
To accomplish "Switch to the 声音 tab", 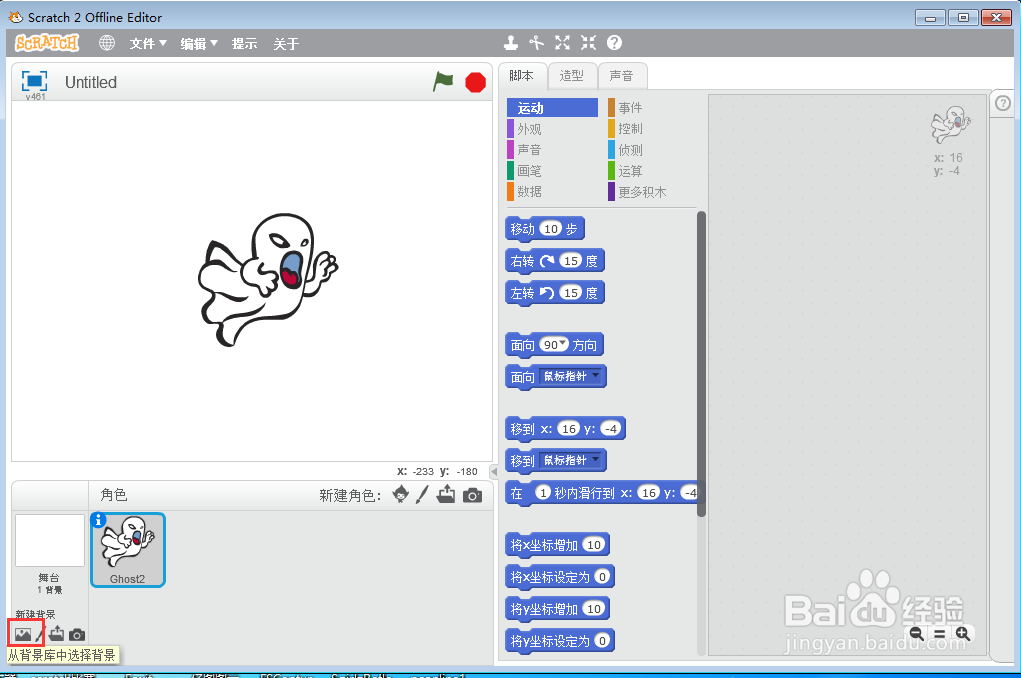I will (x=622, y=76).
